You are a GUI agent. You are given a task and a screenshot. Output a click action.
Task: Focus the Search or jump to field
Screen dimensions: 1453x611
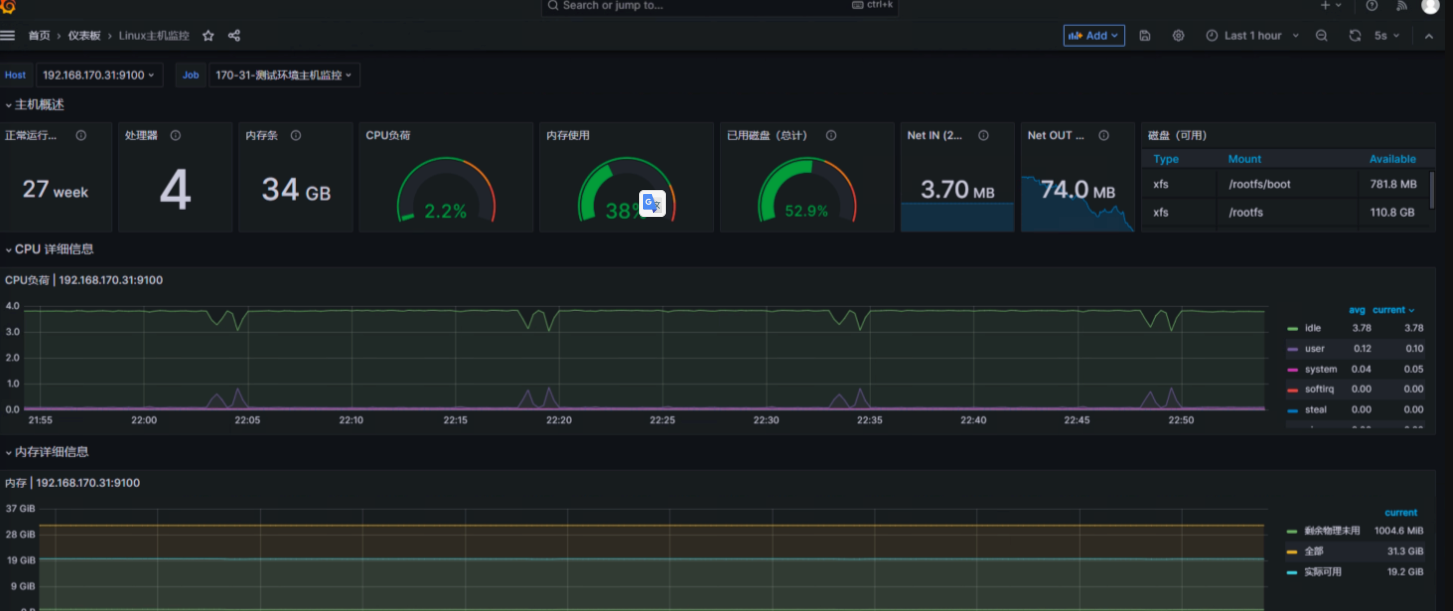pyautogui.click(x=718, y=6)
